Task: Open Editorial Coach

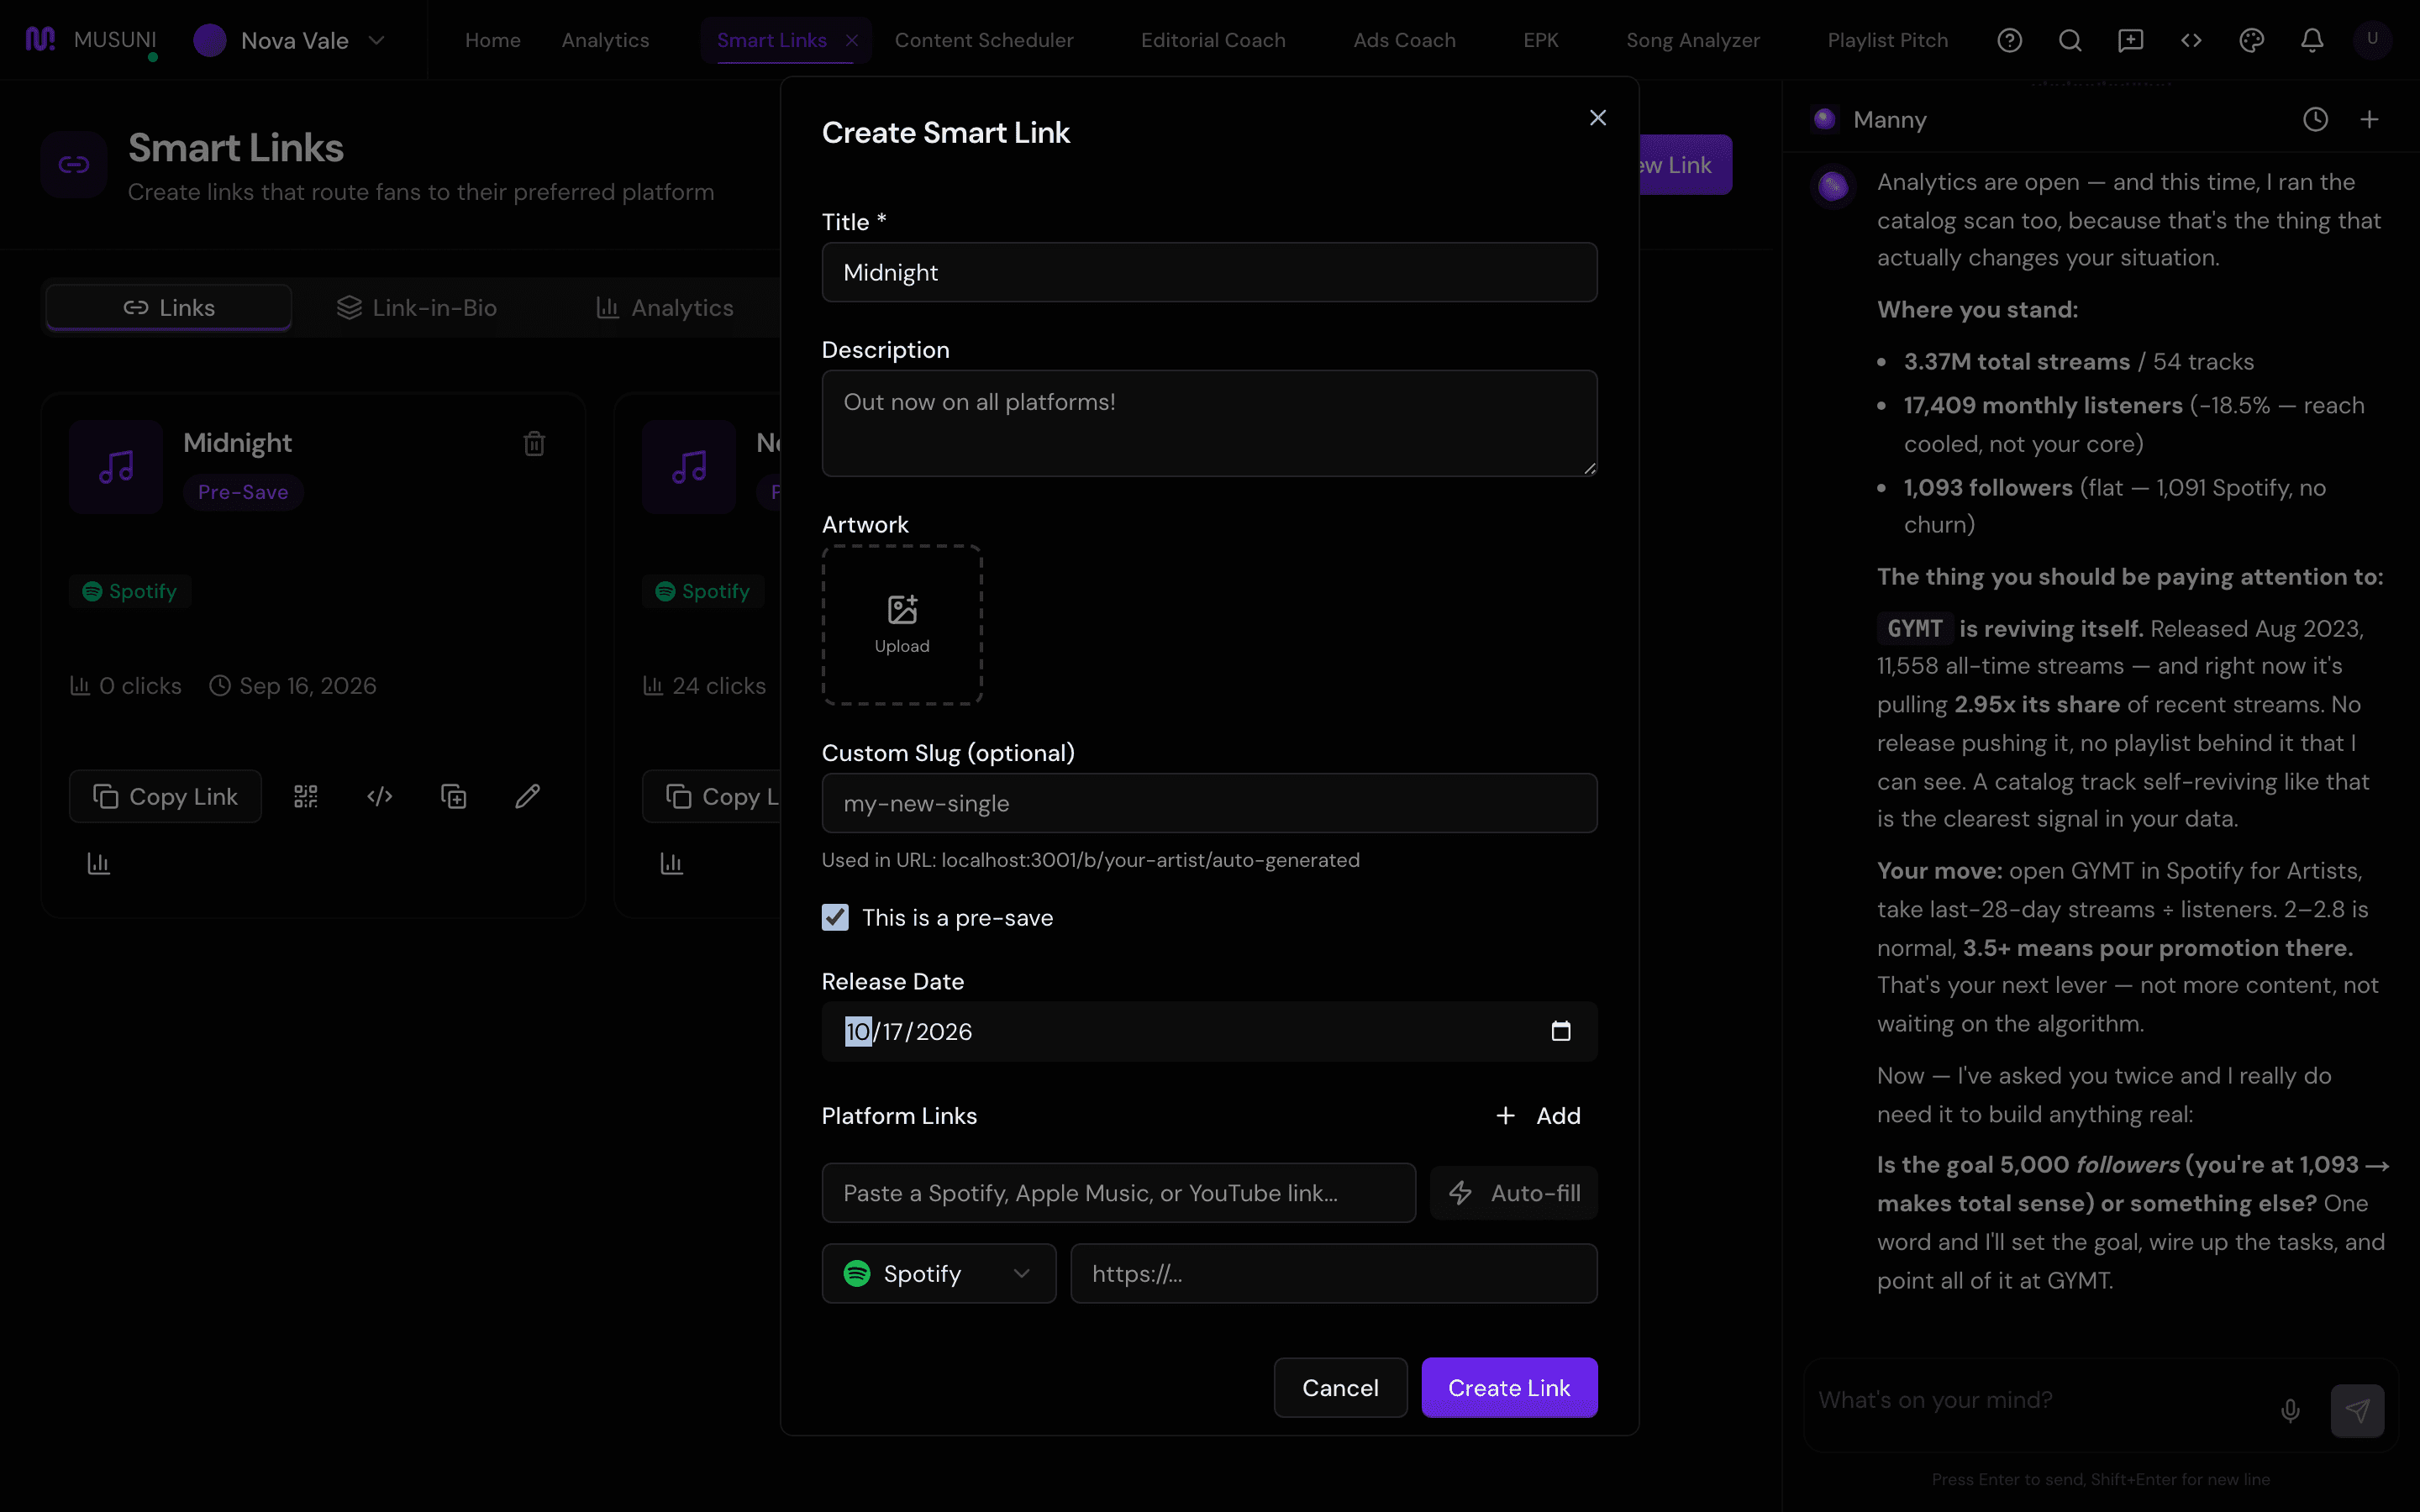Action: (x=1213, y=40)
